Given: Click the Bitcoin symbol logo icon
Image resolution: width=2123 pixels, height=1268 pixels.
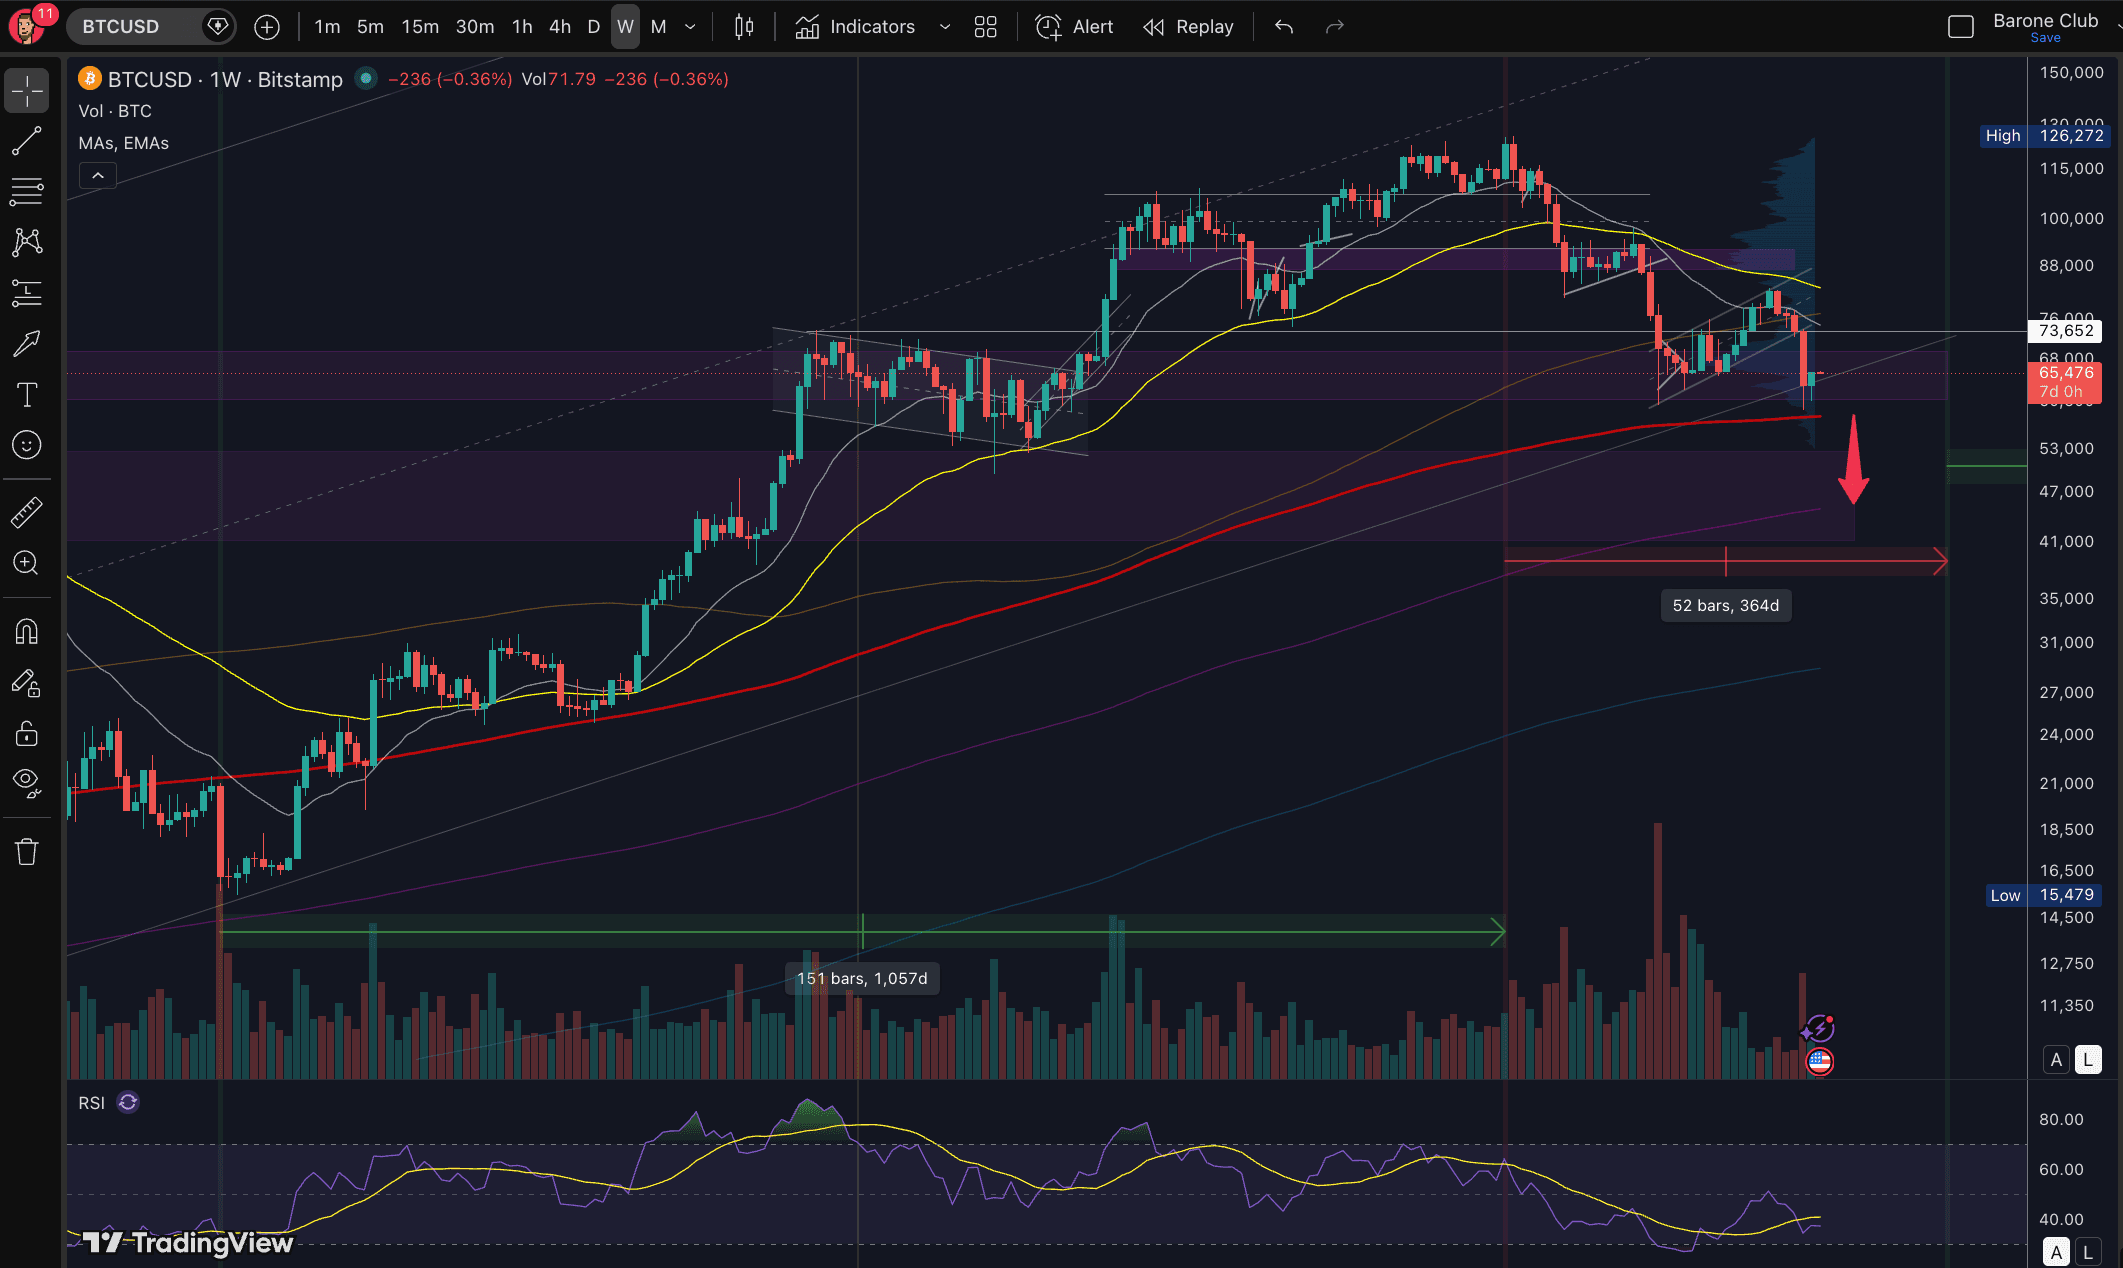Looking at the screenshot, I should pyautogui.click(x=90, y=78).
